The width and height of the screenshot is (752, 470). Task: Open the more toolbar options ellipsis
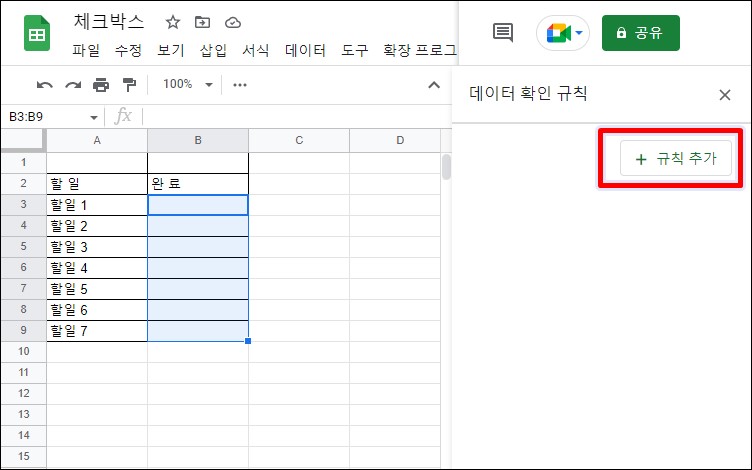click(240, 85)
